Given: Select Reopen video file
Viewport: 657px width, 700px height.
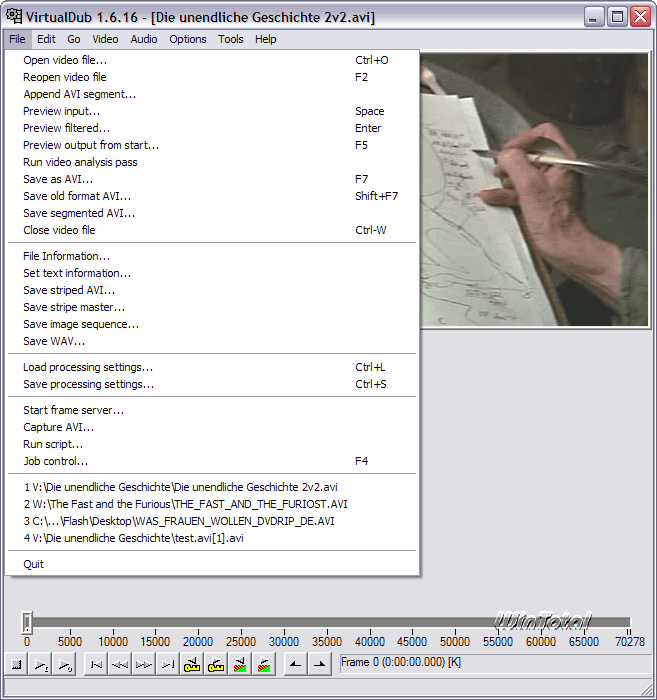Looking at the screenshot, I should (x=212, y=77).
